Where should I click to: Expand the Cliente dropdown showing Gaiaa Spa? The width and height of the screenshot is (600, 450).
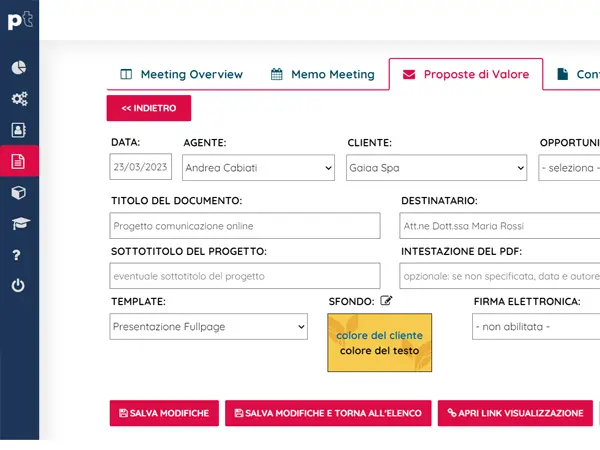[x=436, y=169]
